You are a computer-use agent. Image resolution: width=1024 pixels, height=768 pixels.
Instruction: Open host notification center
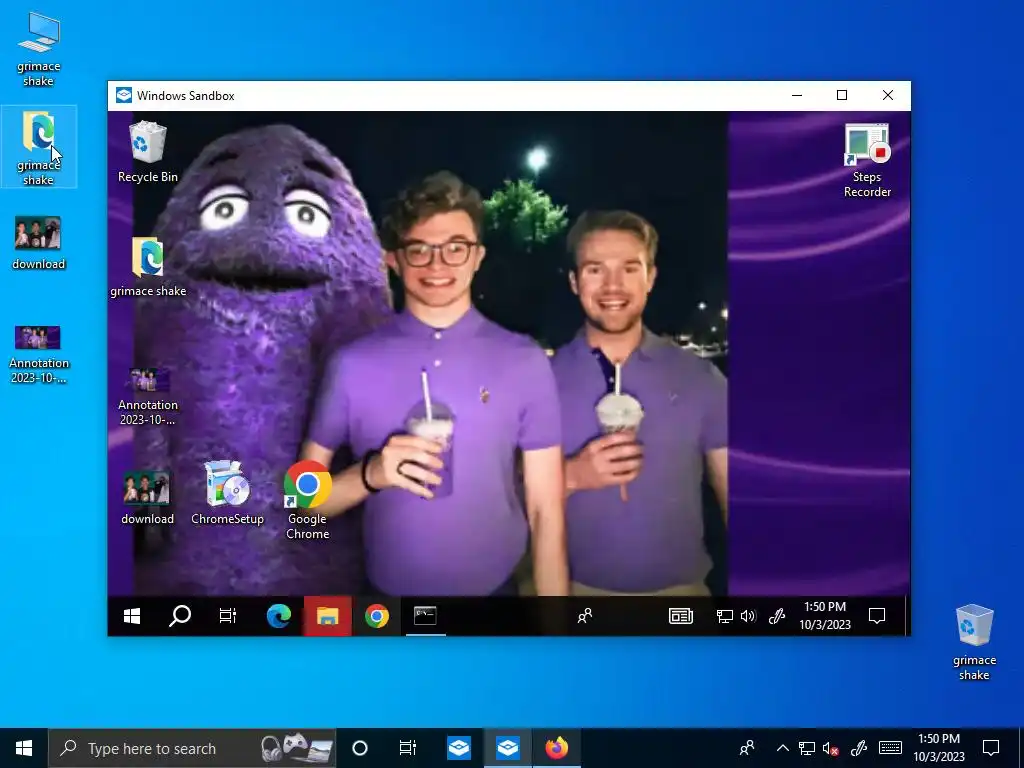coord(991,748)
